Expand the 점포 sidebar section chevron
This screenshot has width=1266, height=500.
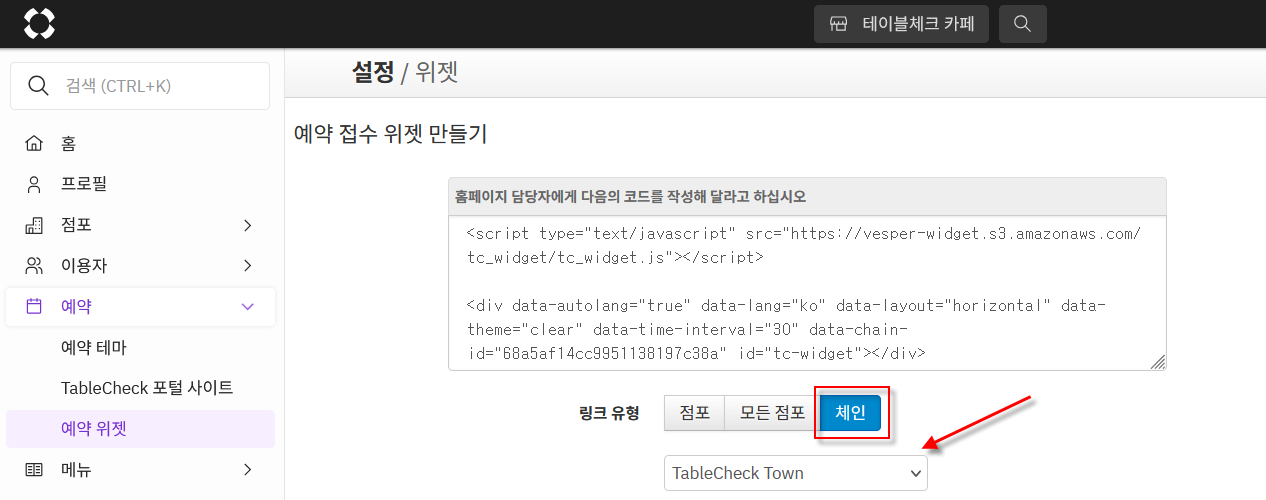tap(248, 225)
